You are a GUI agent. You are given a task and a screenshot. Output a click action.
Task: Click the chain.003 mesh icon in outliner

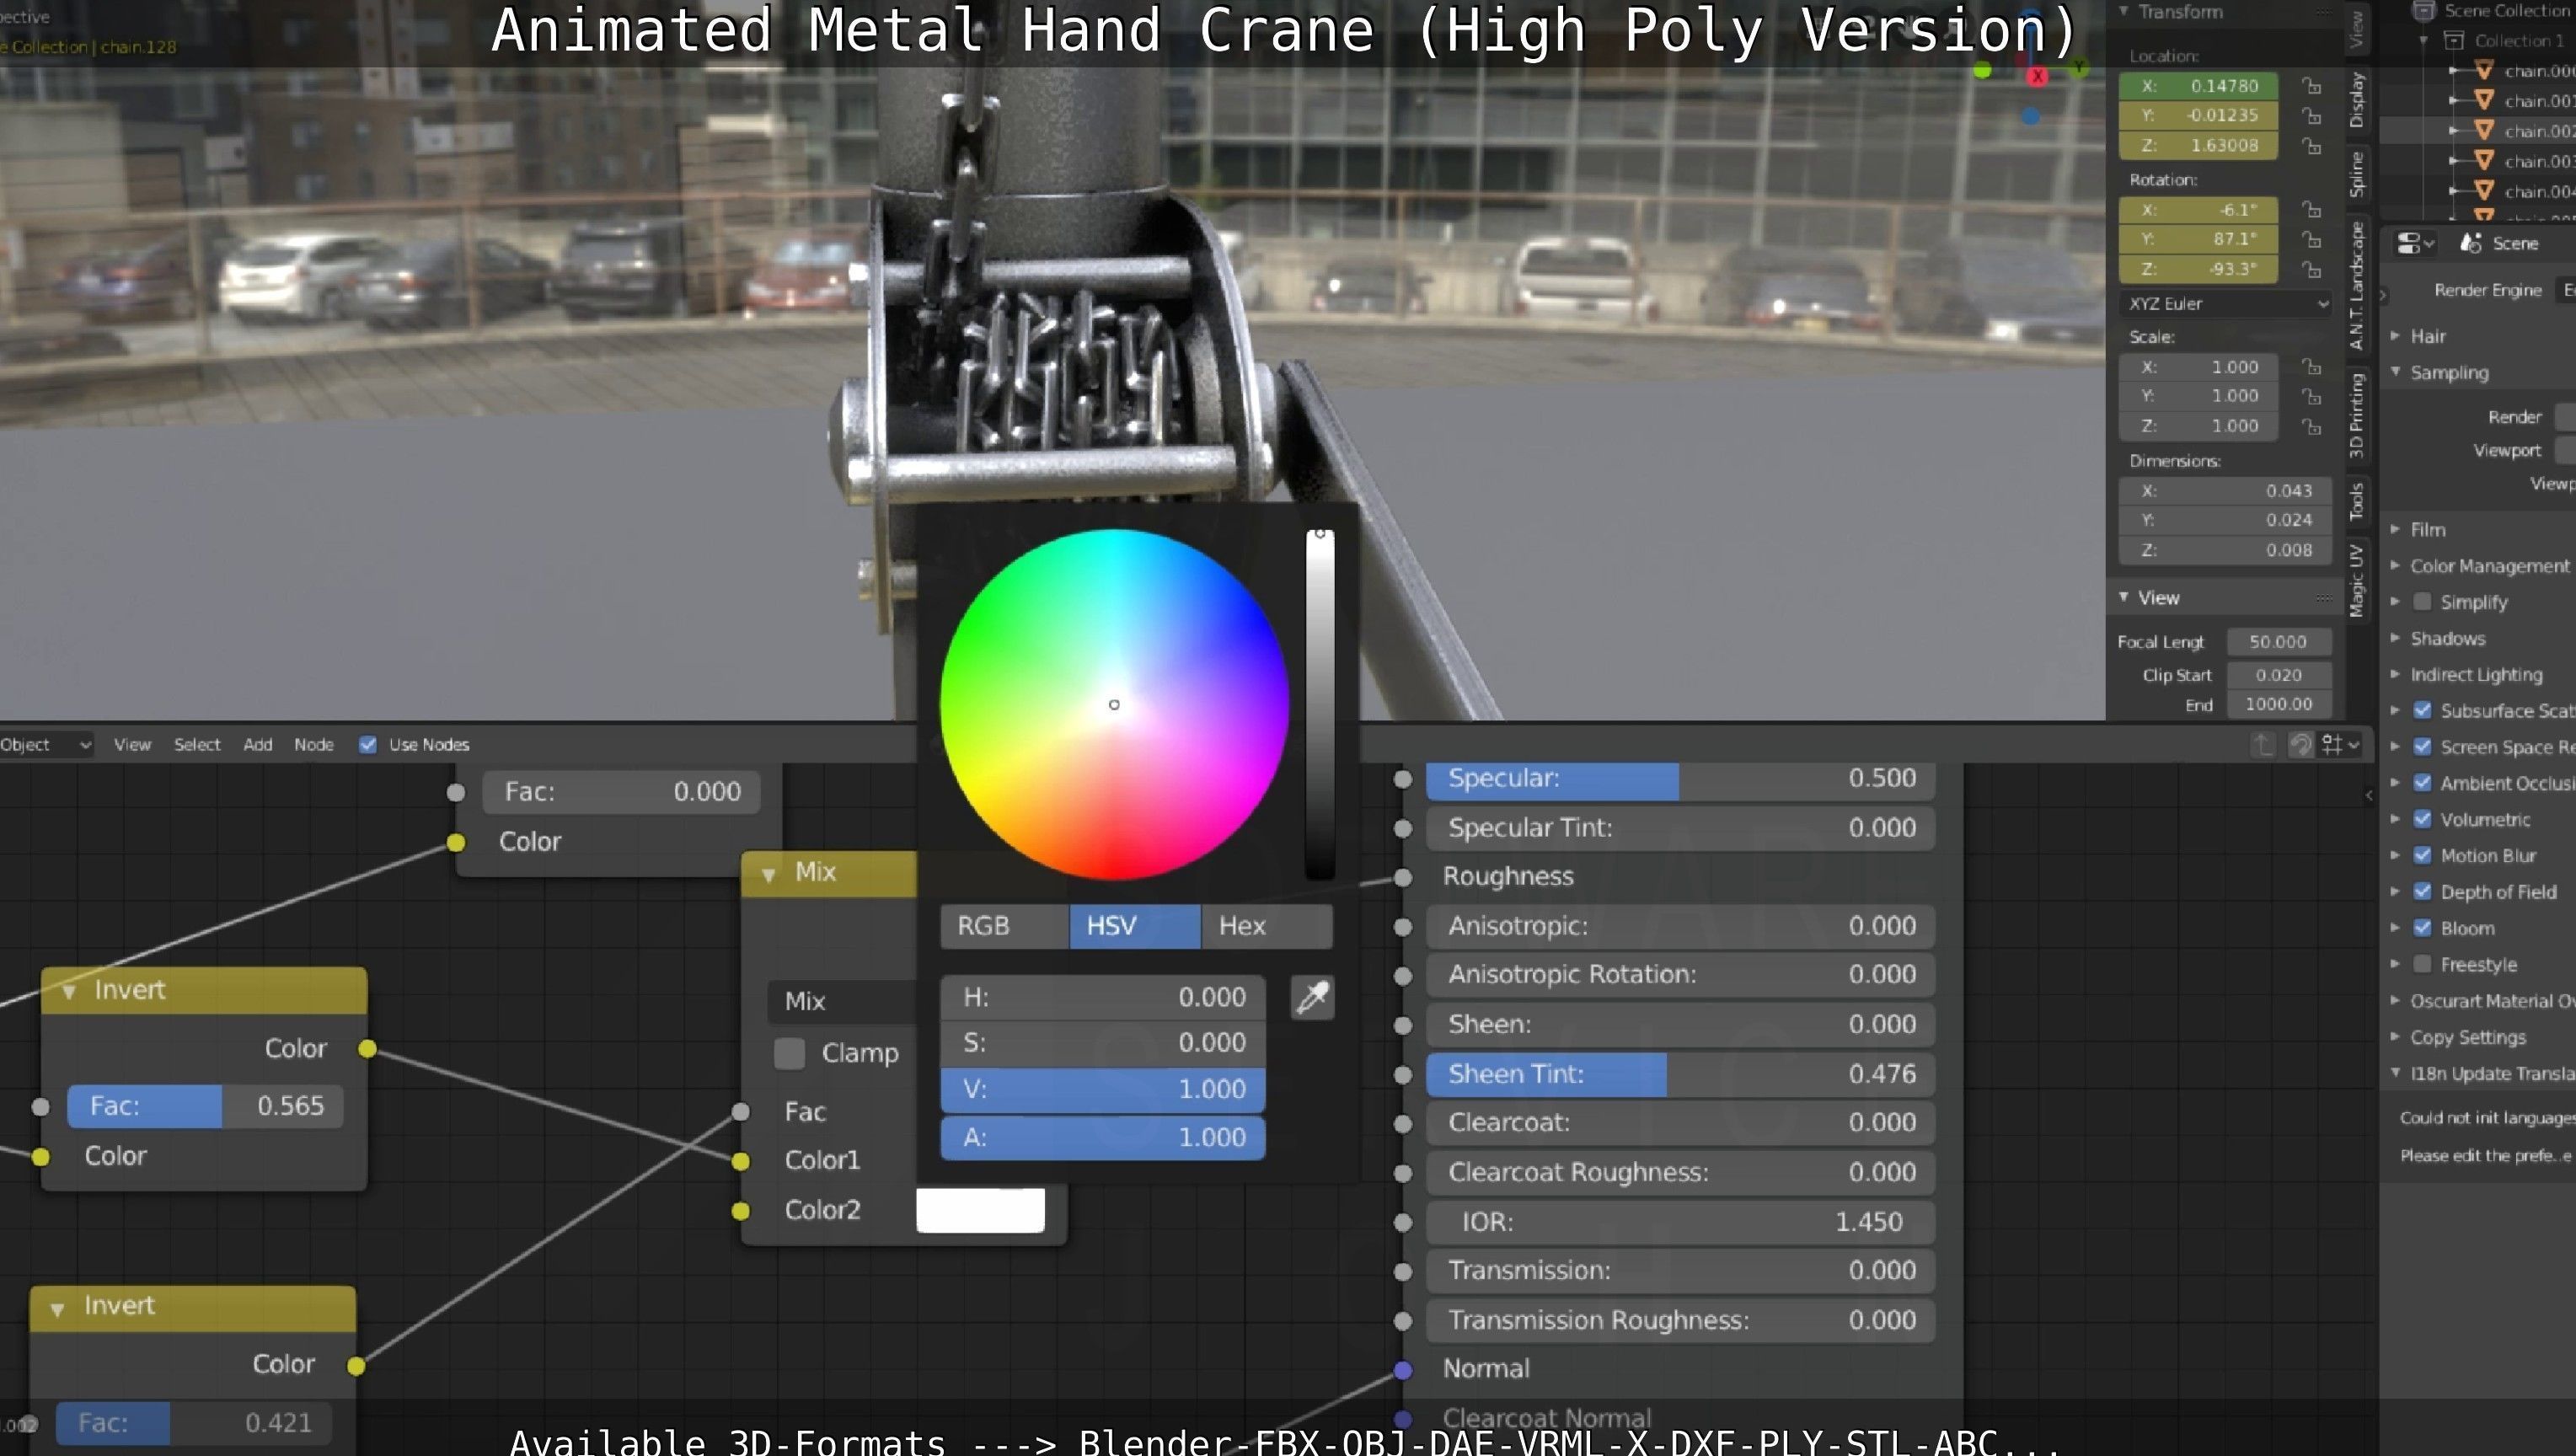pyautogui.click(x=2483, y=160)
